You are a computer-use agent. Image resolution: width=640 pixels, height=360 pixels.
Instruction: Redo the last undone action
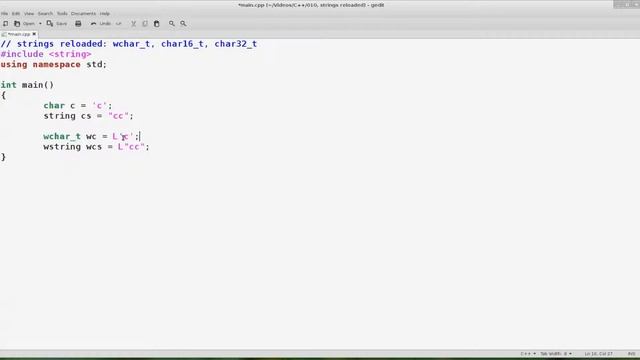(119, 24)
